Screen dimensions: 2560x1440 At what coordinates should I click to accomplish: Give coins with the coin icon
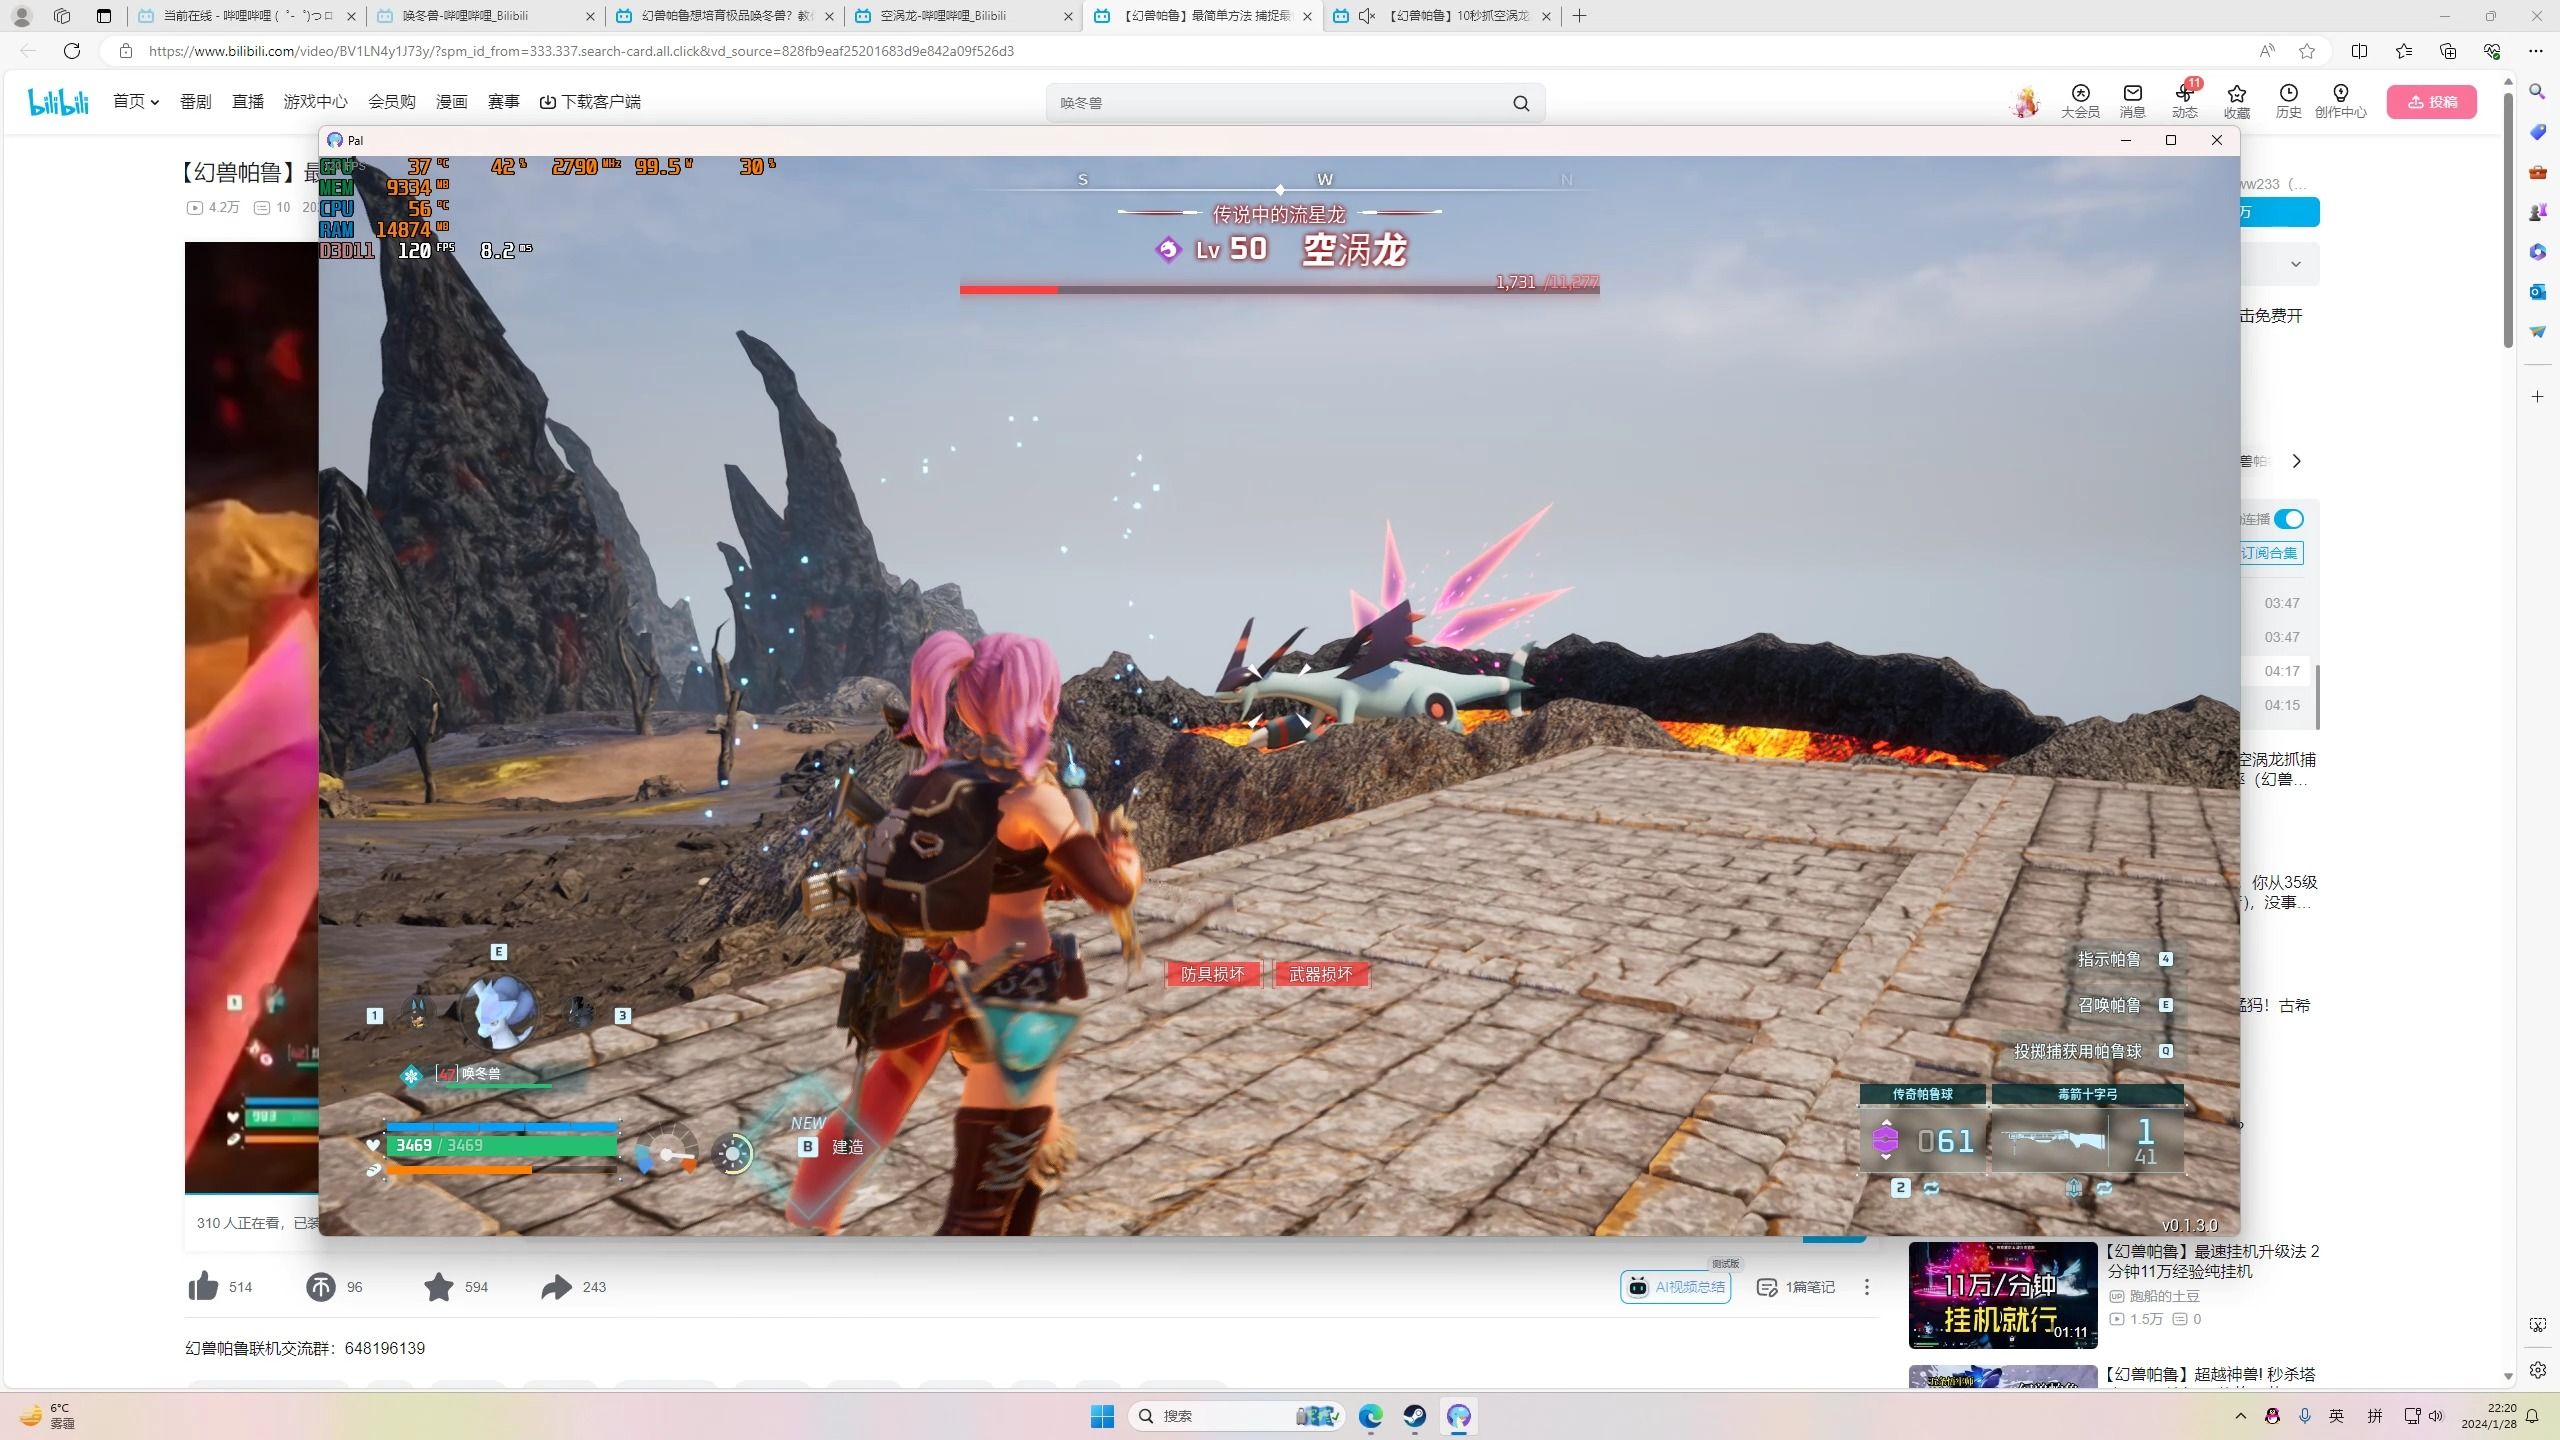click(x=321, y=1286)
